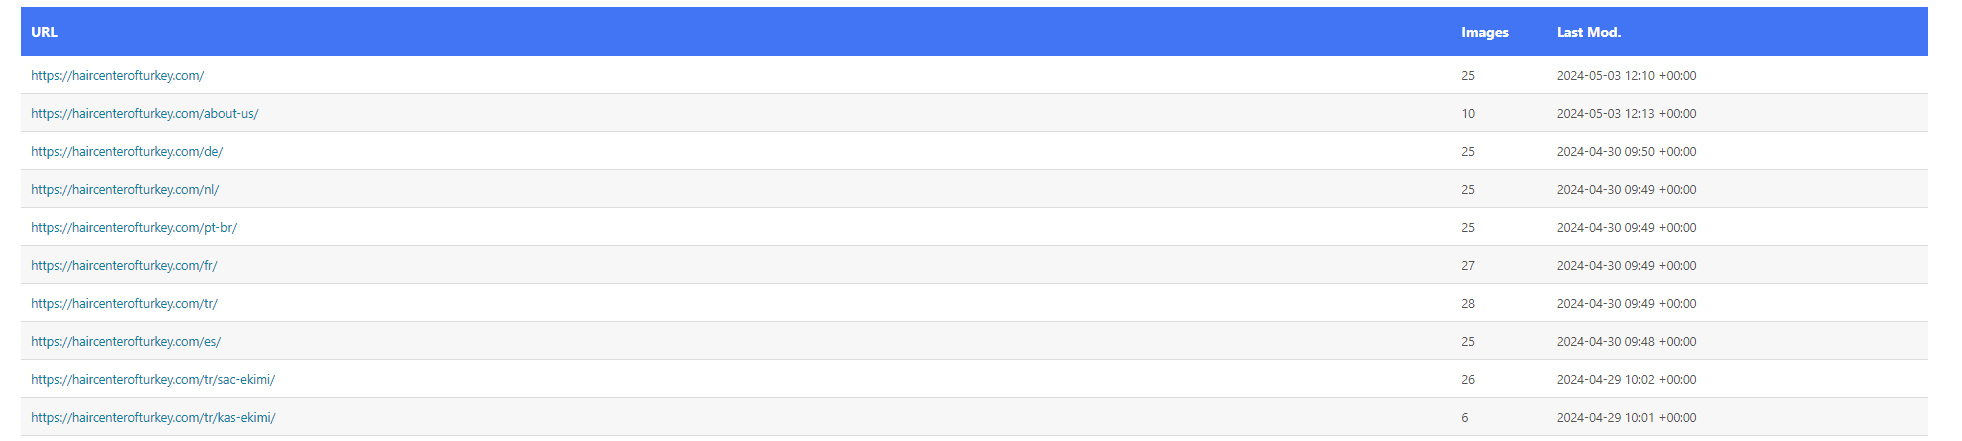The width and height of the screenshot is (1962, 441).
Task: Follow the tr/kas-ekimi/ link
Action: tap(153, 418)
